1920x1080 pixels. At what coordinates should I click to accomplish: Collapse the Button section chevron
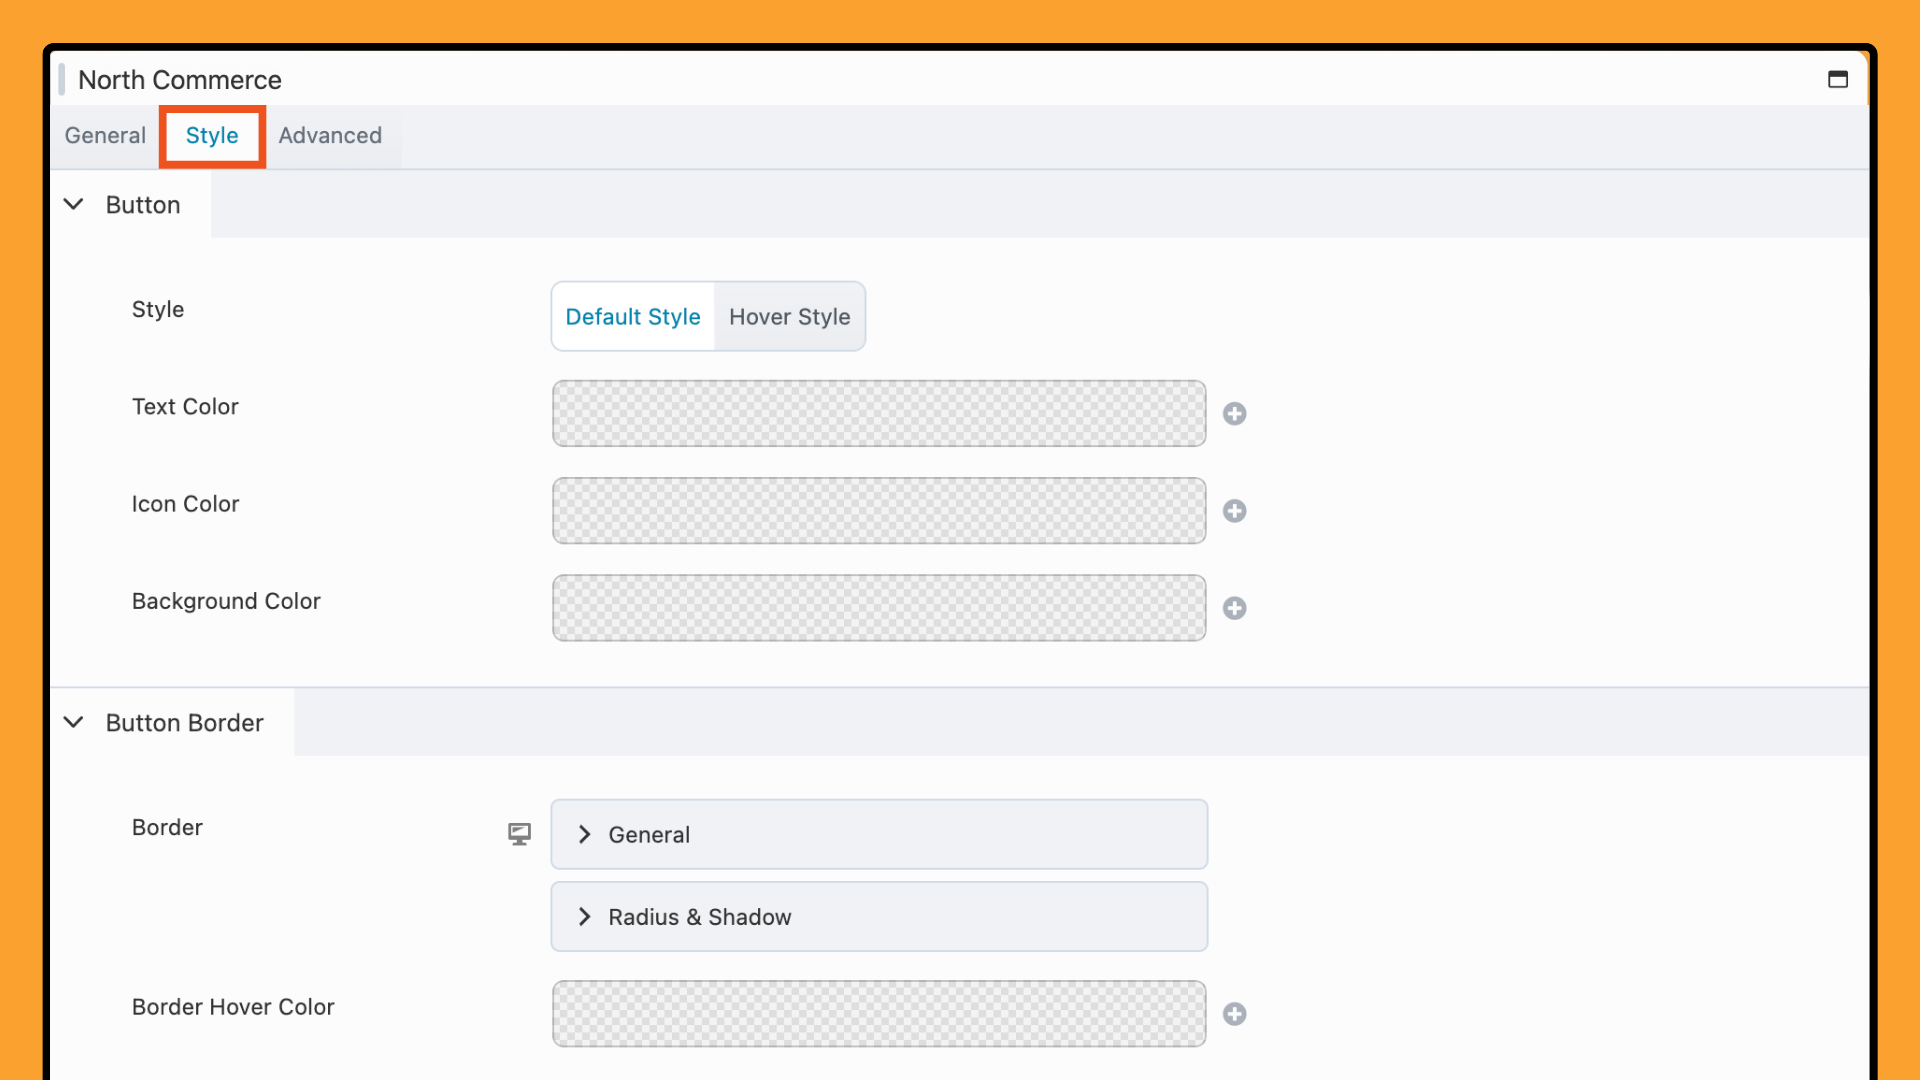click(x=74, y=205)
